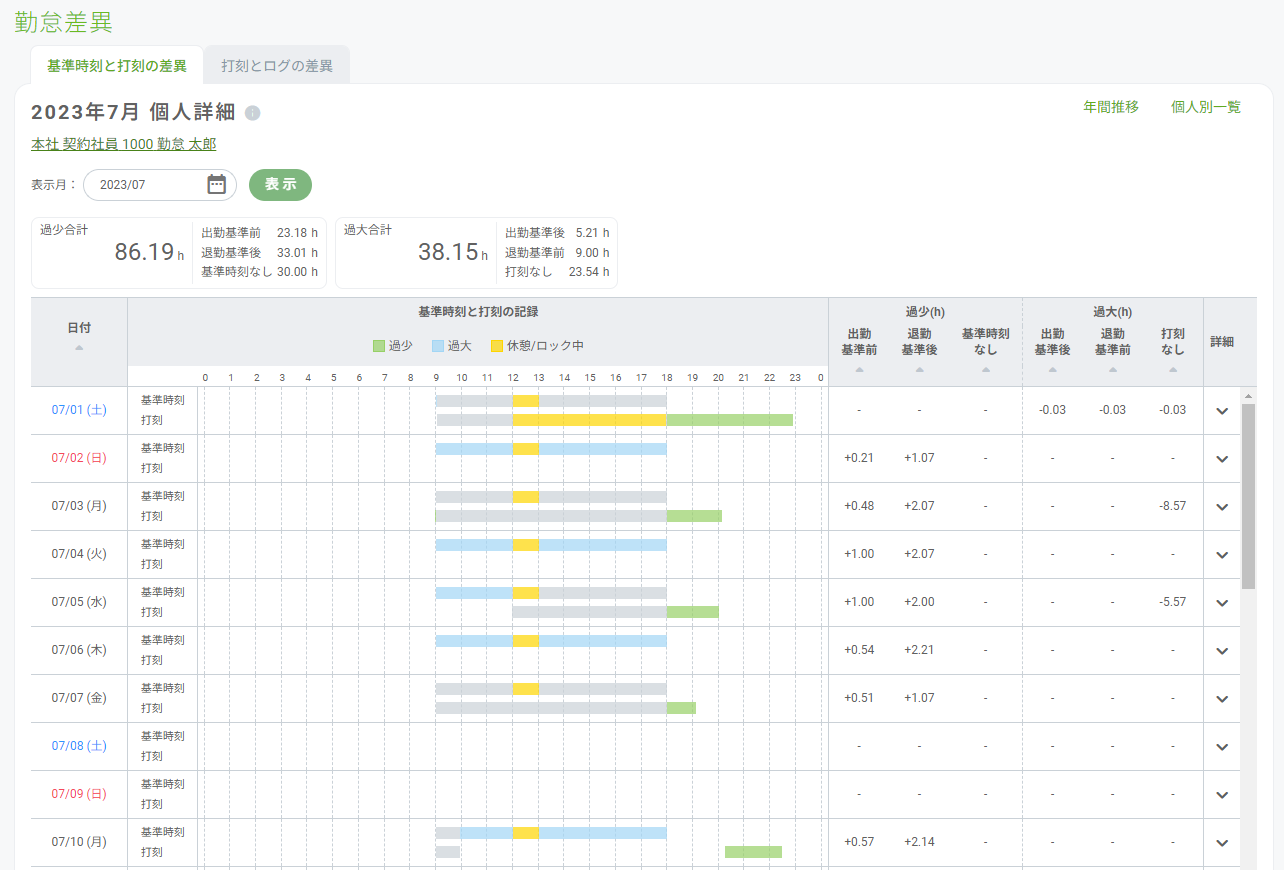Sort by 出勤基準前 under 過少
The height and width of the screenshot is (870, 1284).
coord(860,369)
